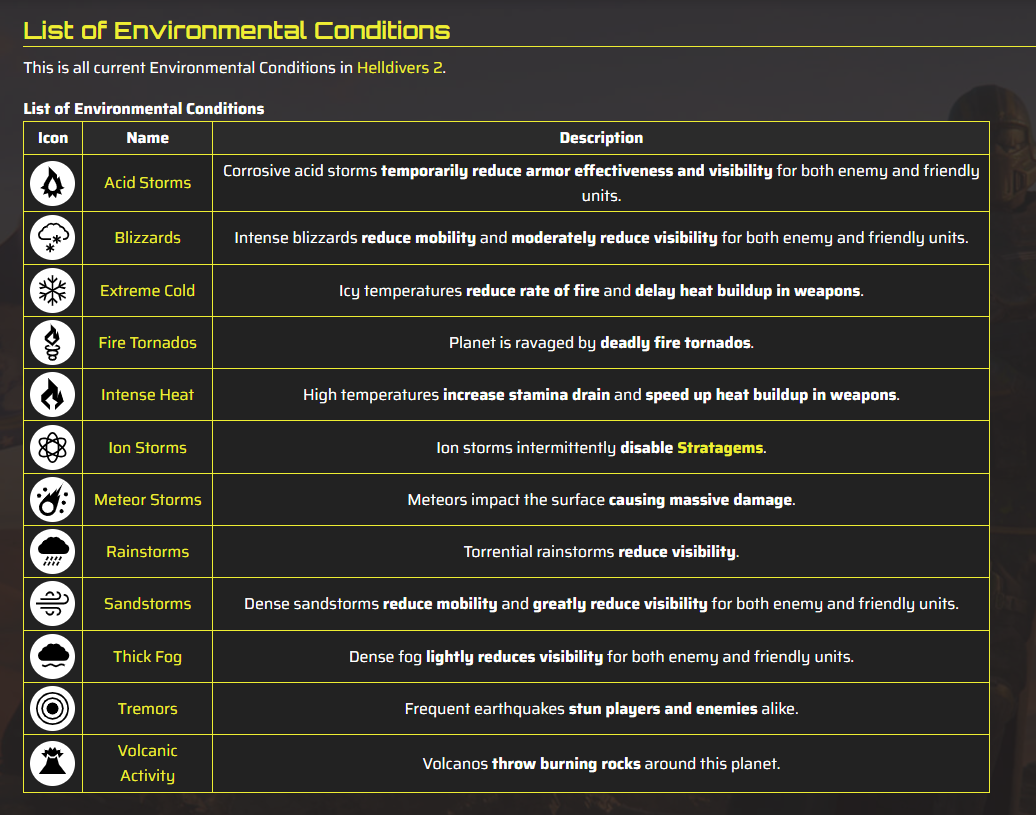Click the Fire Tornados icon

tap(52, 343)
